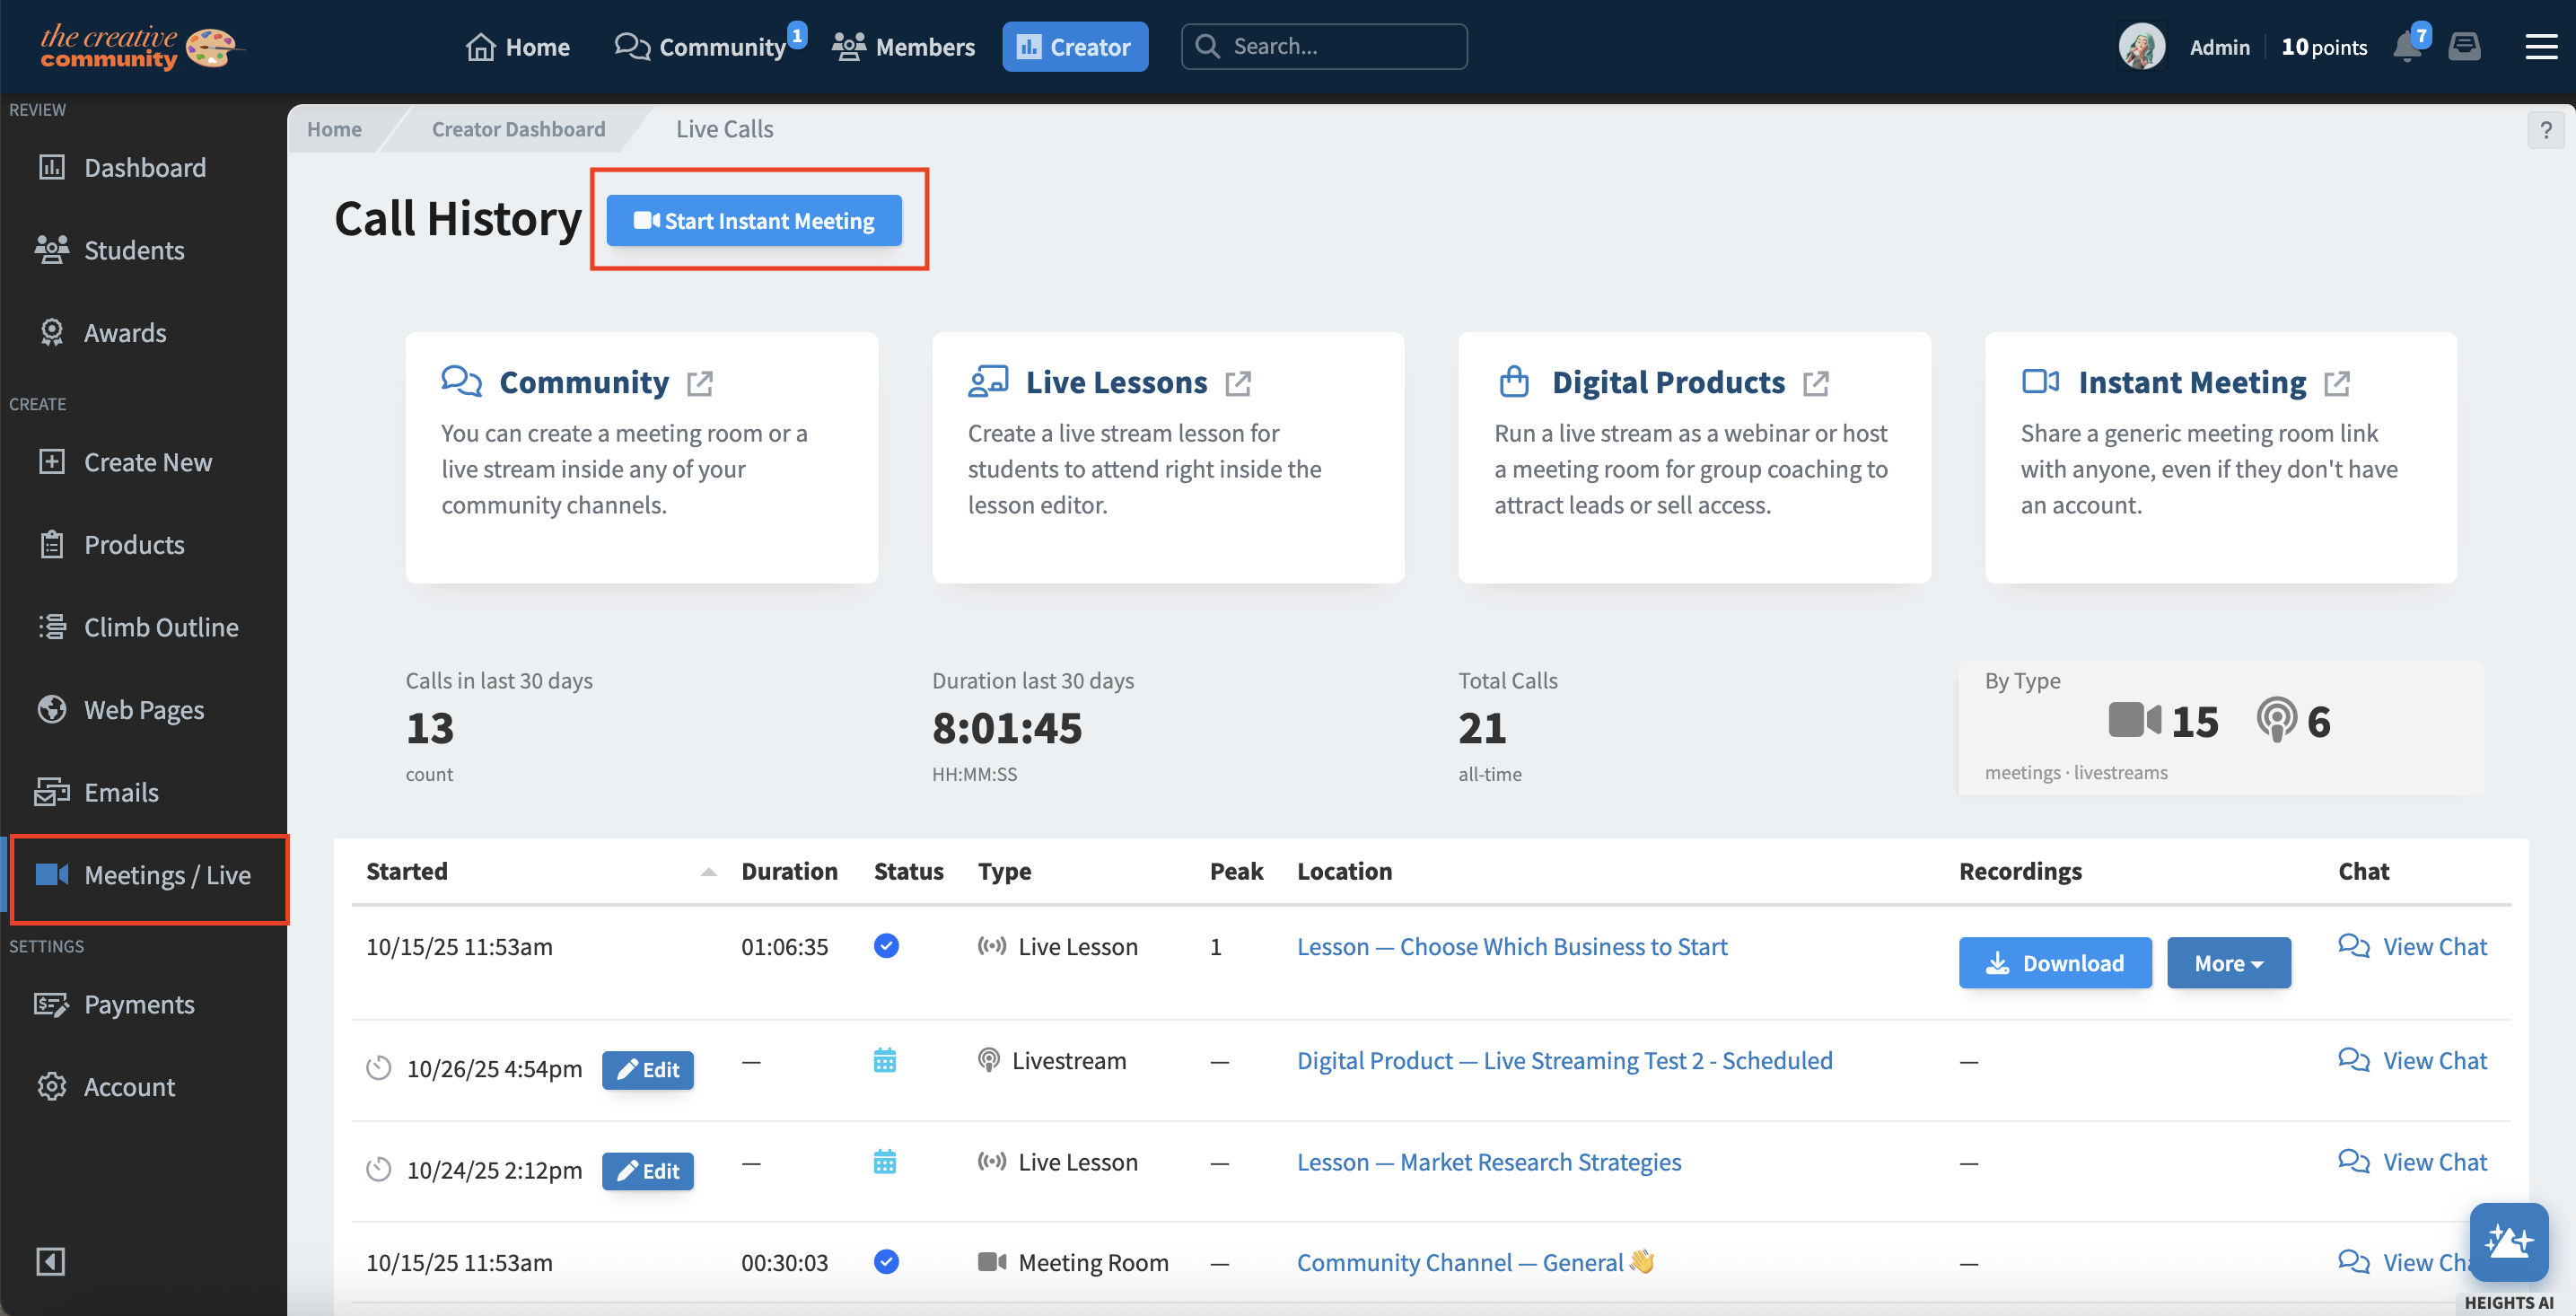Screen dimensions: 2576x1316
Task: Click the Start Instant Meeting button
Action: click(x=754, y=221)
